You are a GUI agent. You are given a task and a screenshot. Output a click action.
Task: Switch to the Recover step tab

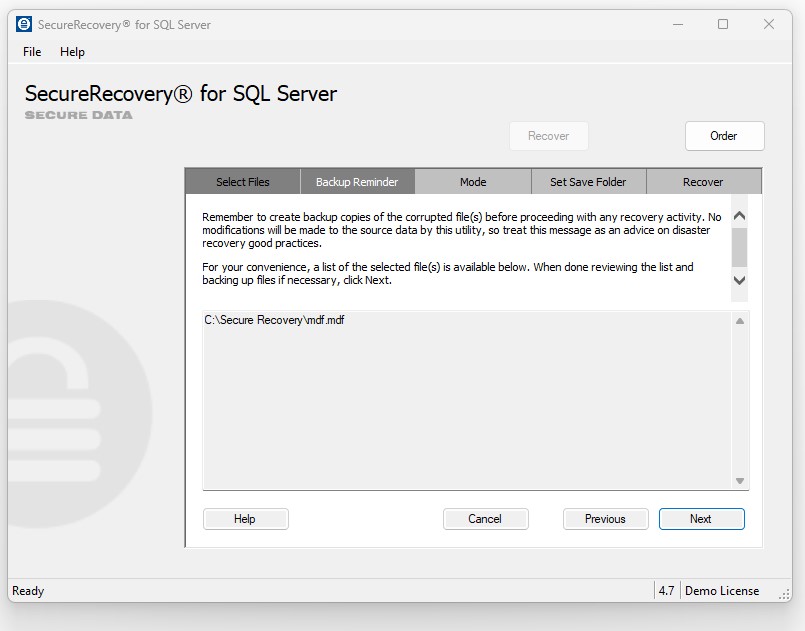(x=703, y=182)
